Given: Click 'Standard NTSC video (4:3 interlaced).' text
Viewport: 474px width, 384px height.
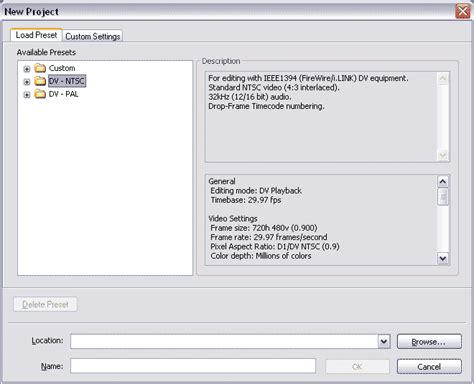Looking at the screenshot, I should tap(274, 88).
